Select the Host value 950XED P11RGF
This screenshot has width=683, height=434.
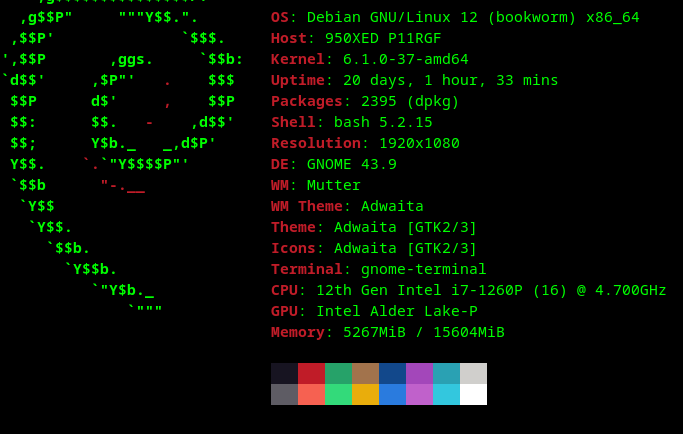[383, 38]
